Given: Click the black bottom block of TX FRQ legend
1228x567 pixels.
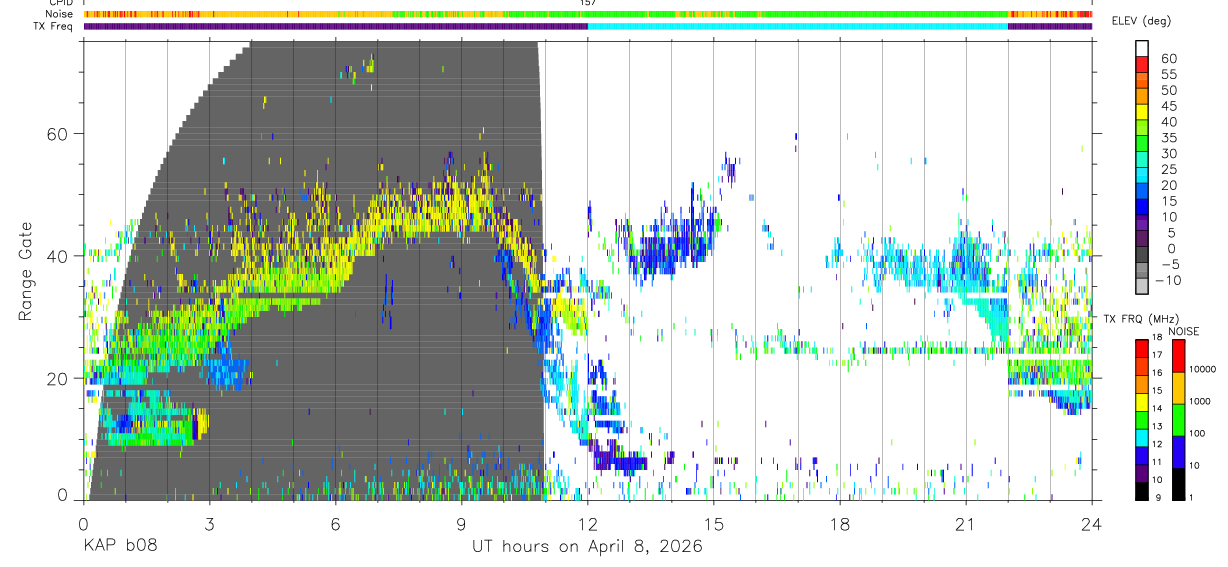Looking at the screenshot, I should [1142, 492].
